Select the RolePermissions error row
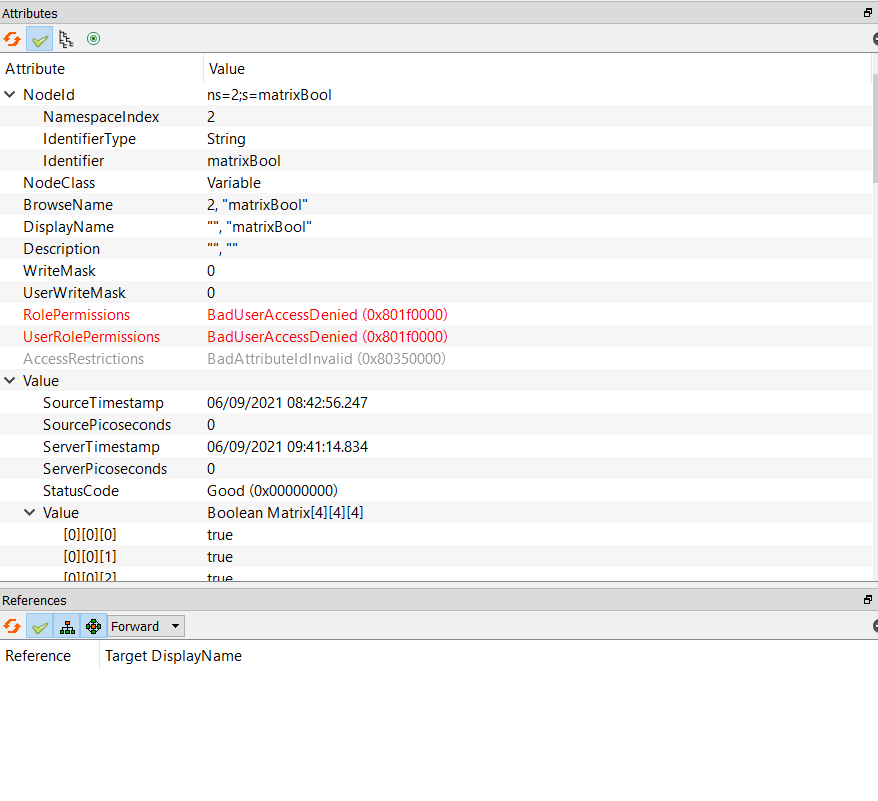878x801 pixels. pos(76,314)
